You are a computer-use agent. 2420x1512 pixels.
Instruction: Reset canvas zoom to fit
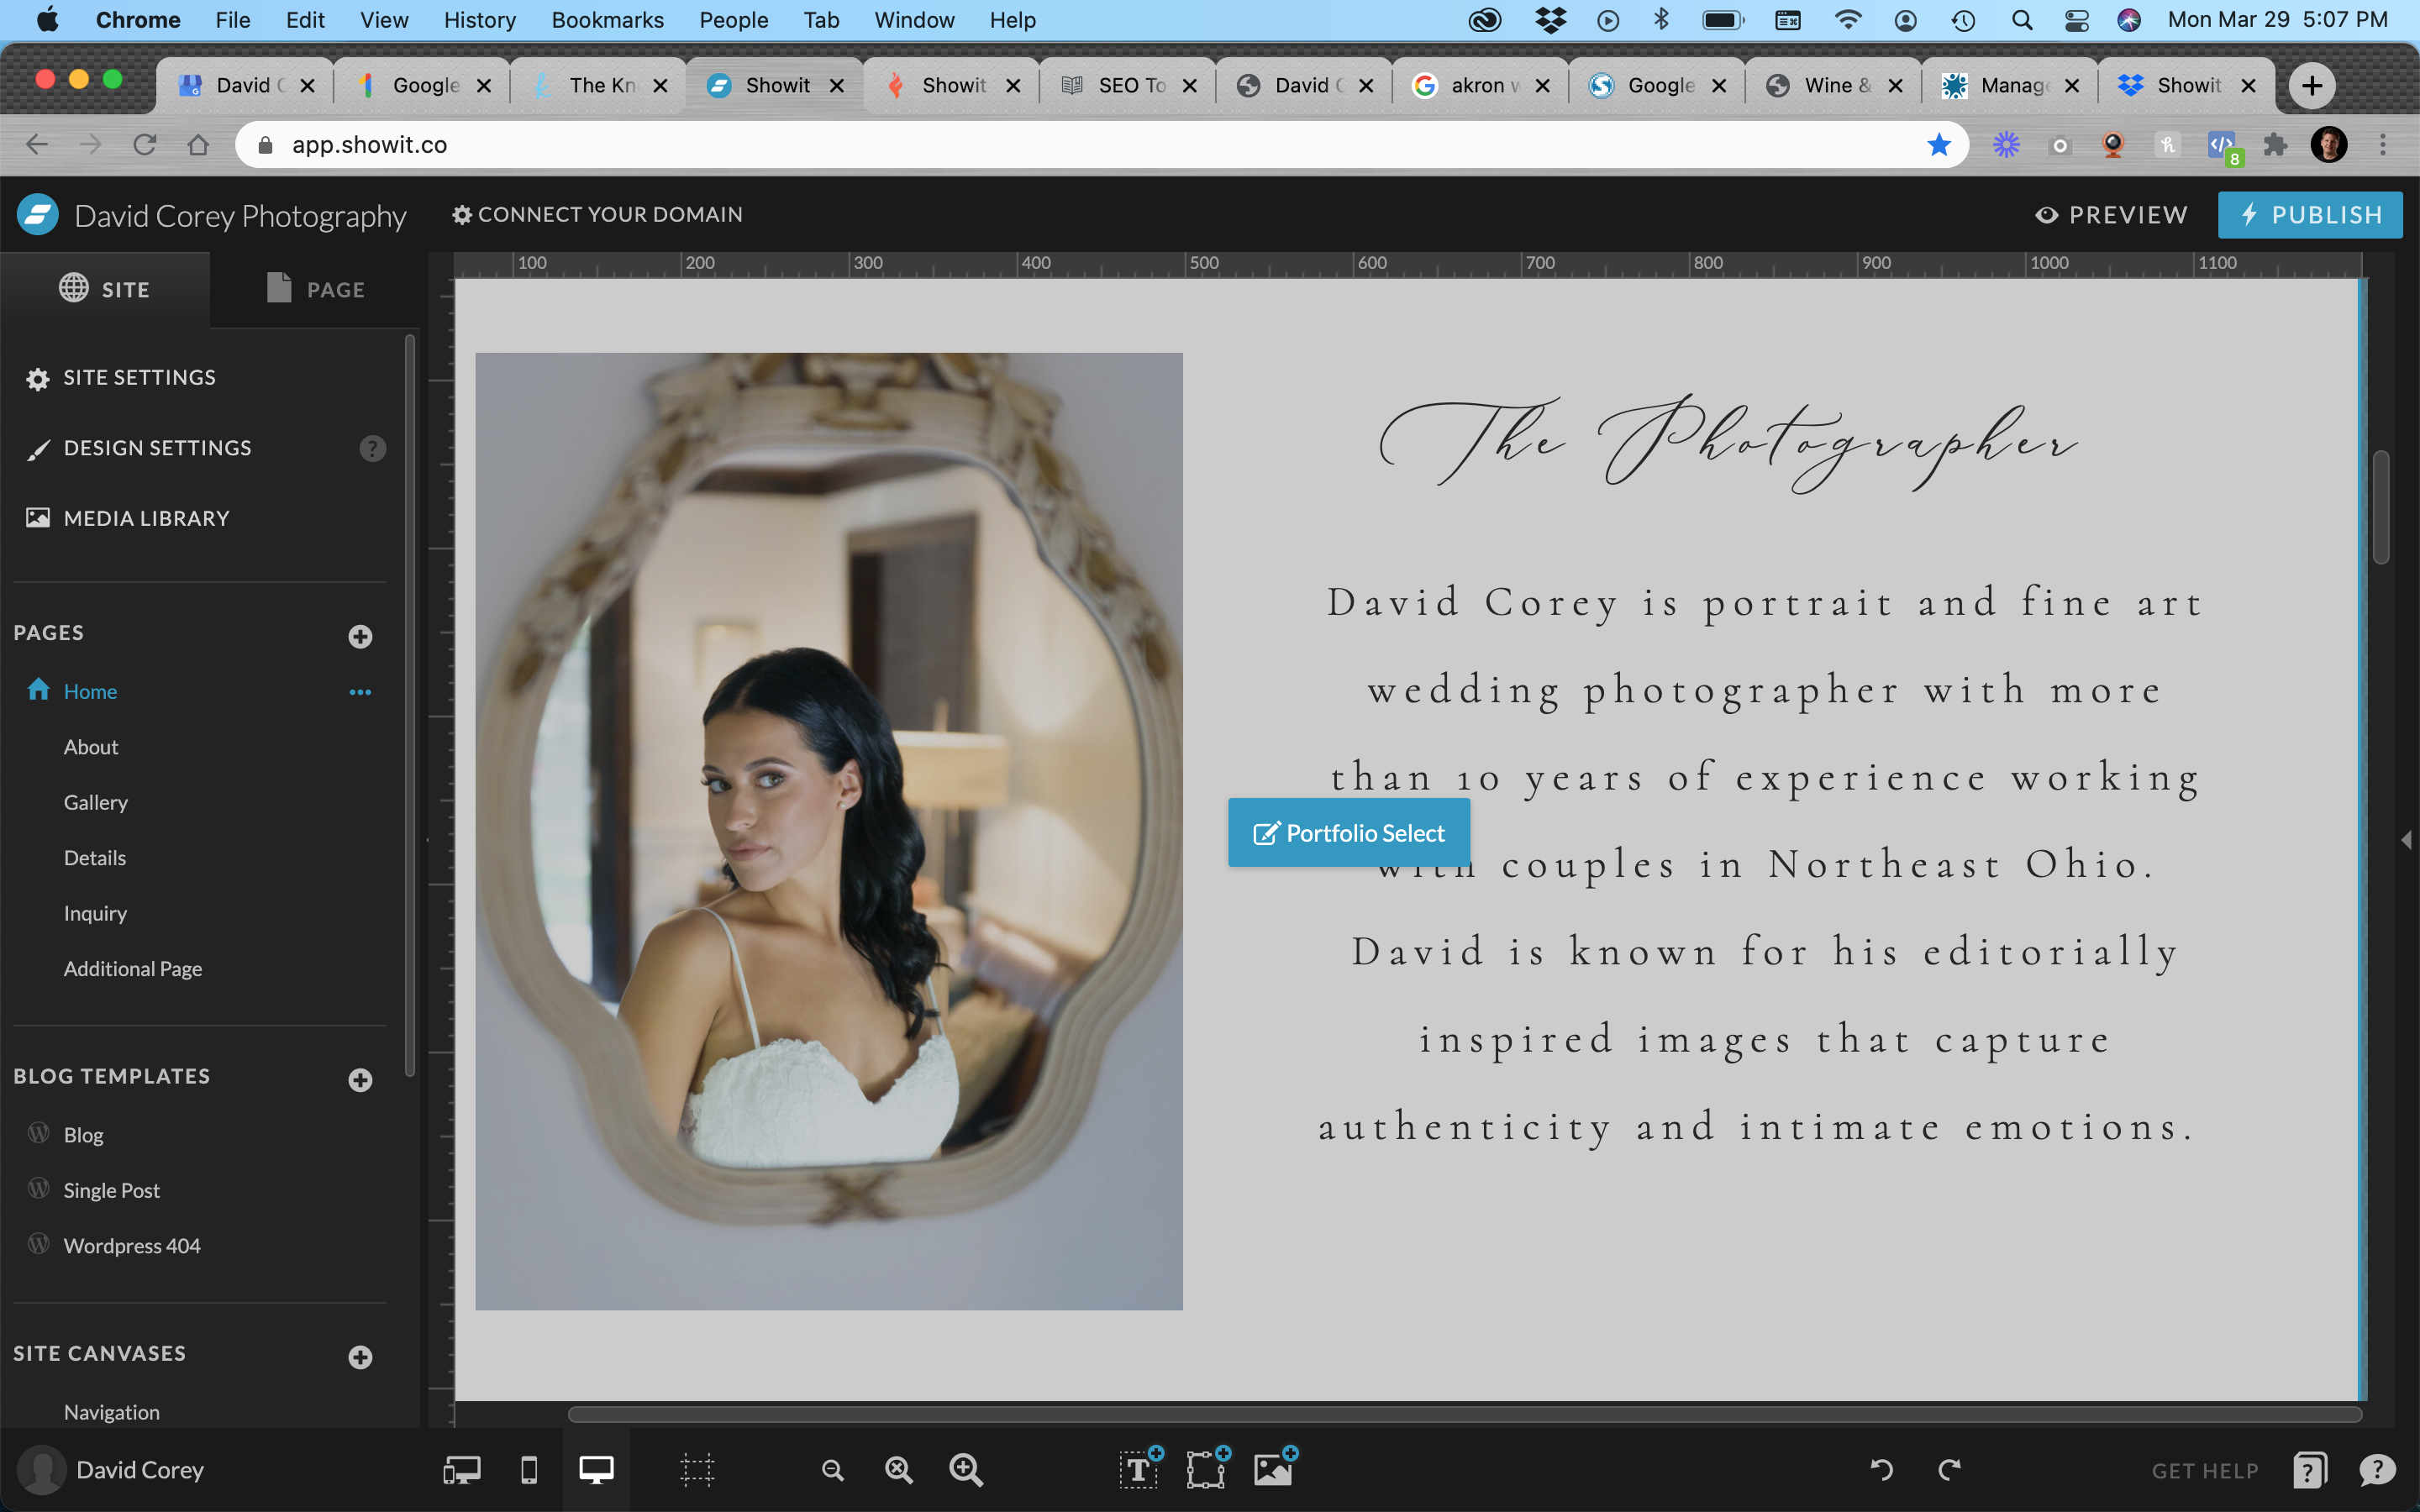[x=899, y=1469]
